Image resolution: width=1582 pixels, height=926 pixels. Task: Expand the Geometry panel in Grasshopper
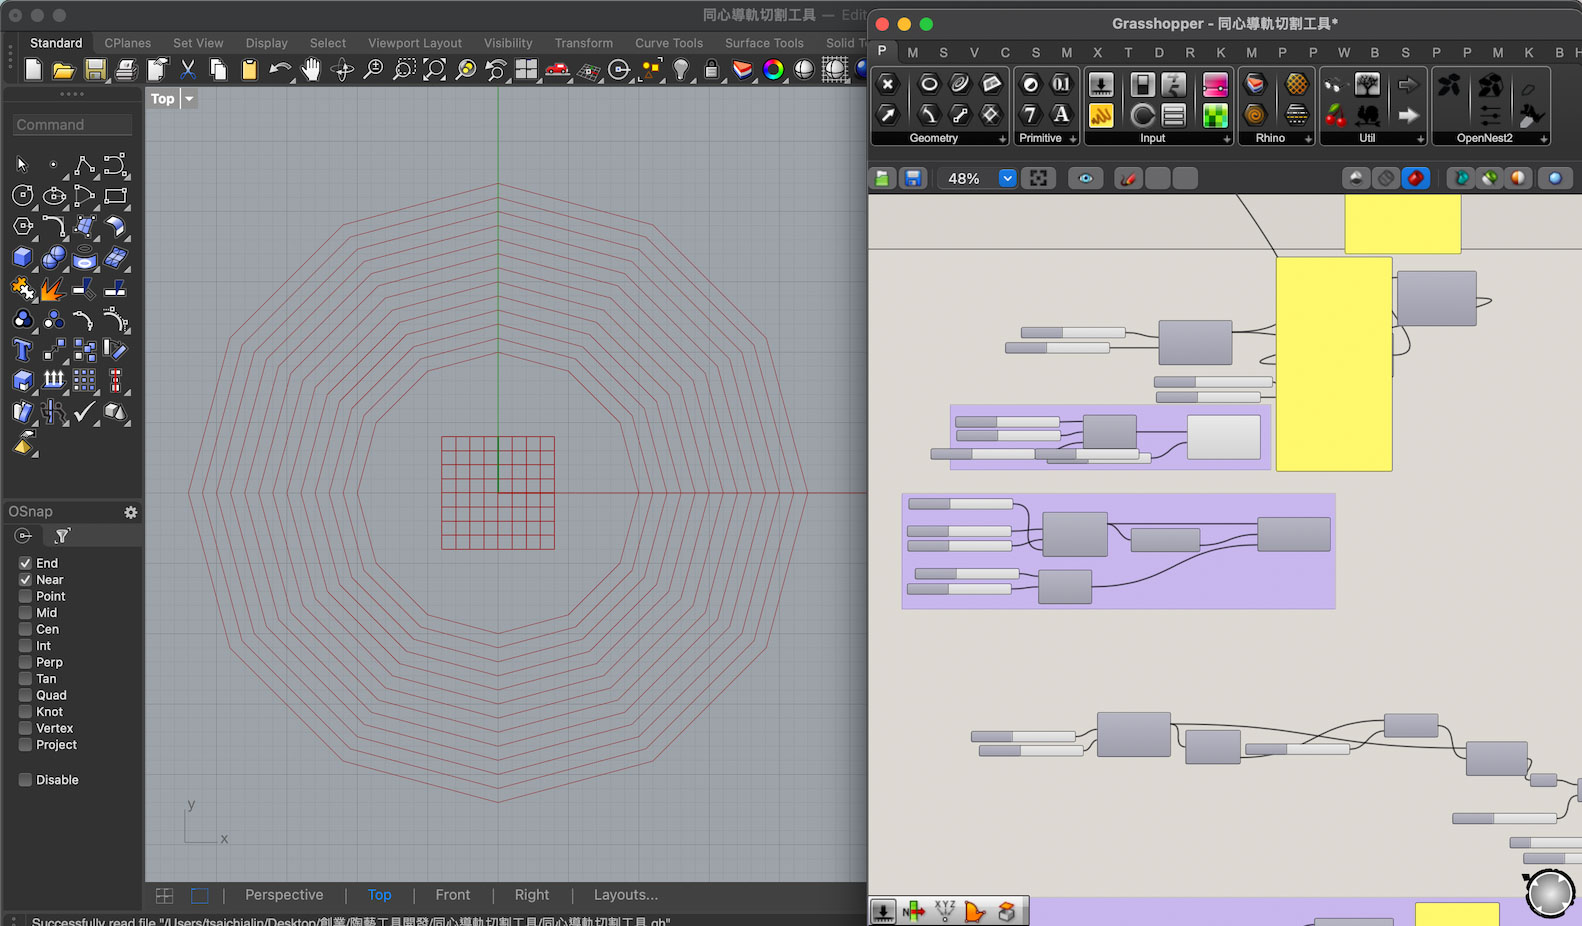click(x=1002, y=139)
